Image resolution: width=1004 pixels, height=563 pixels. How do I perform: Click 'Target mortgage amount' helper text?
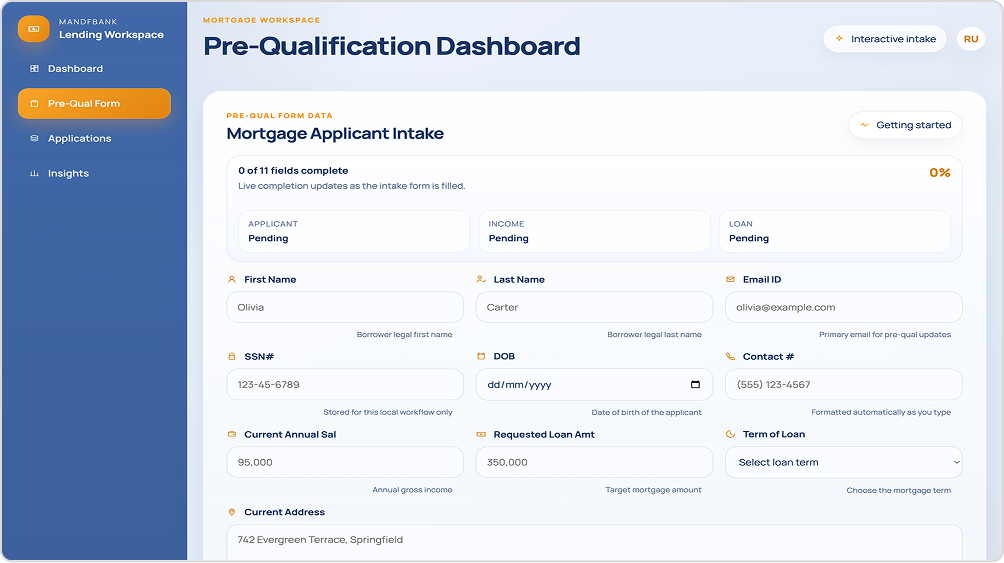point(653,489)
